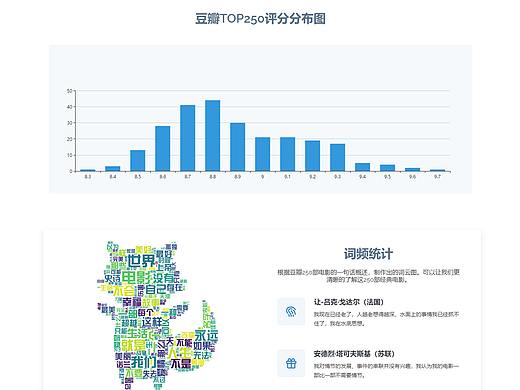Click the y-axis value 40

[69, 107]
